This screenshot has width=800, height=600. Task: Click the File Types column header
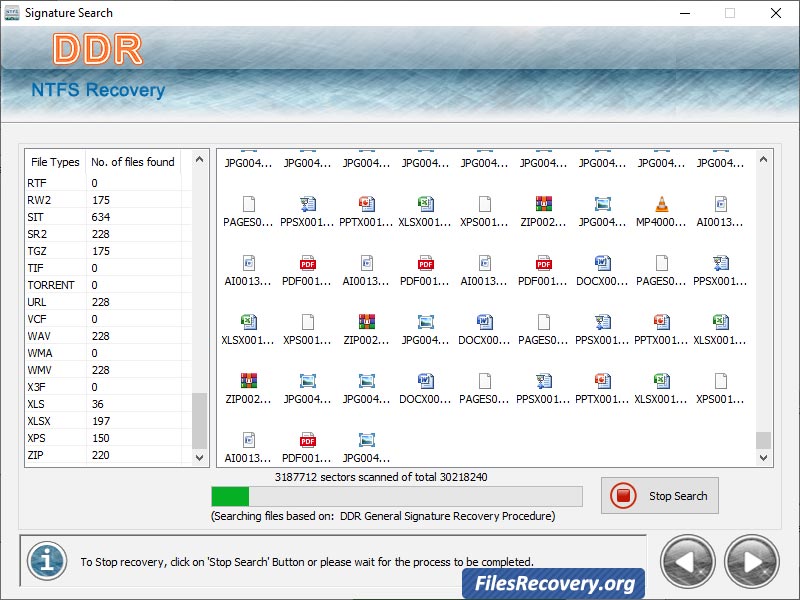[55, 162]
